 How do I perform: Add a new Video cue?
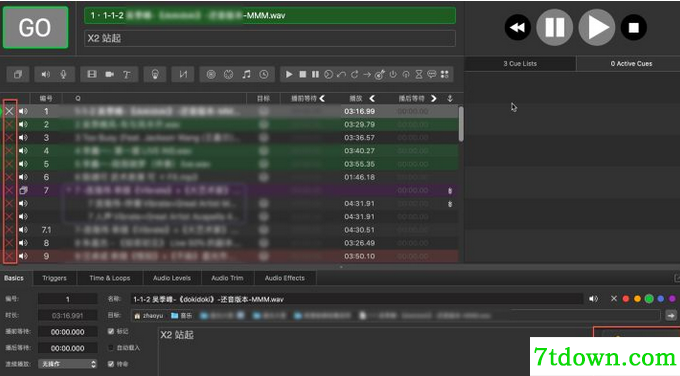92,75
